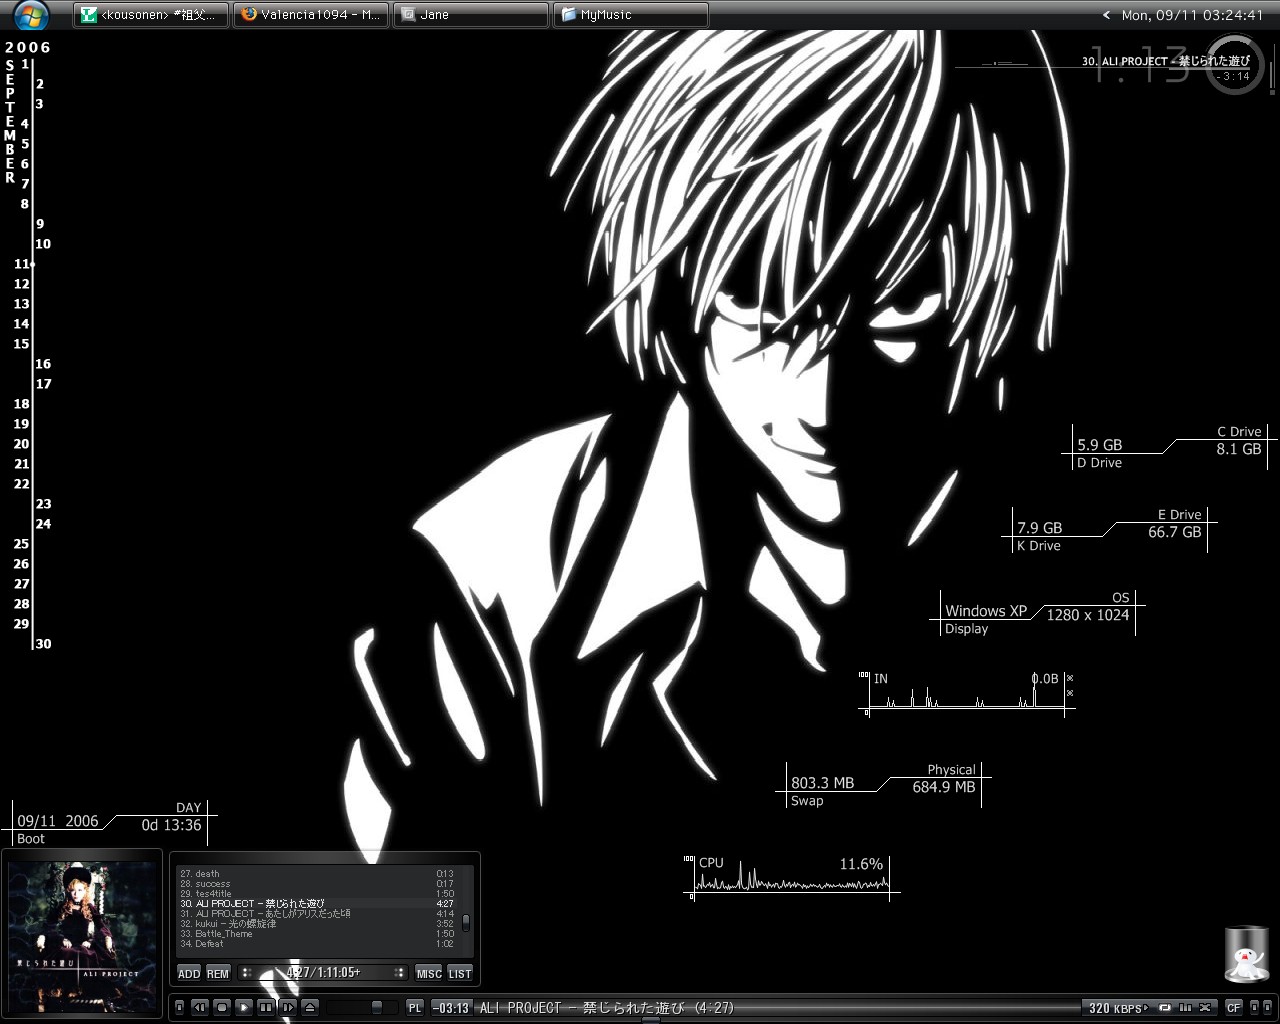Click the network IN traffic graph
The image size is (1280, 1024).
point(967,692)
